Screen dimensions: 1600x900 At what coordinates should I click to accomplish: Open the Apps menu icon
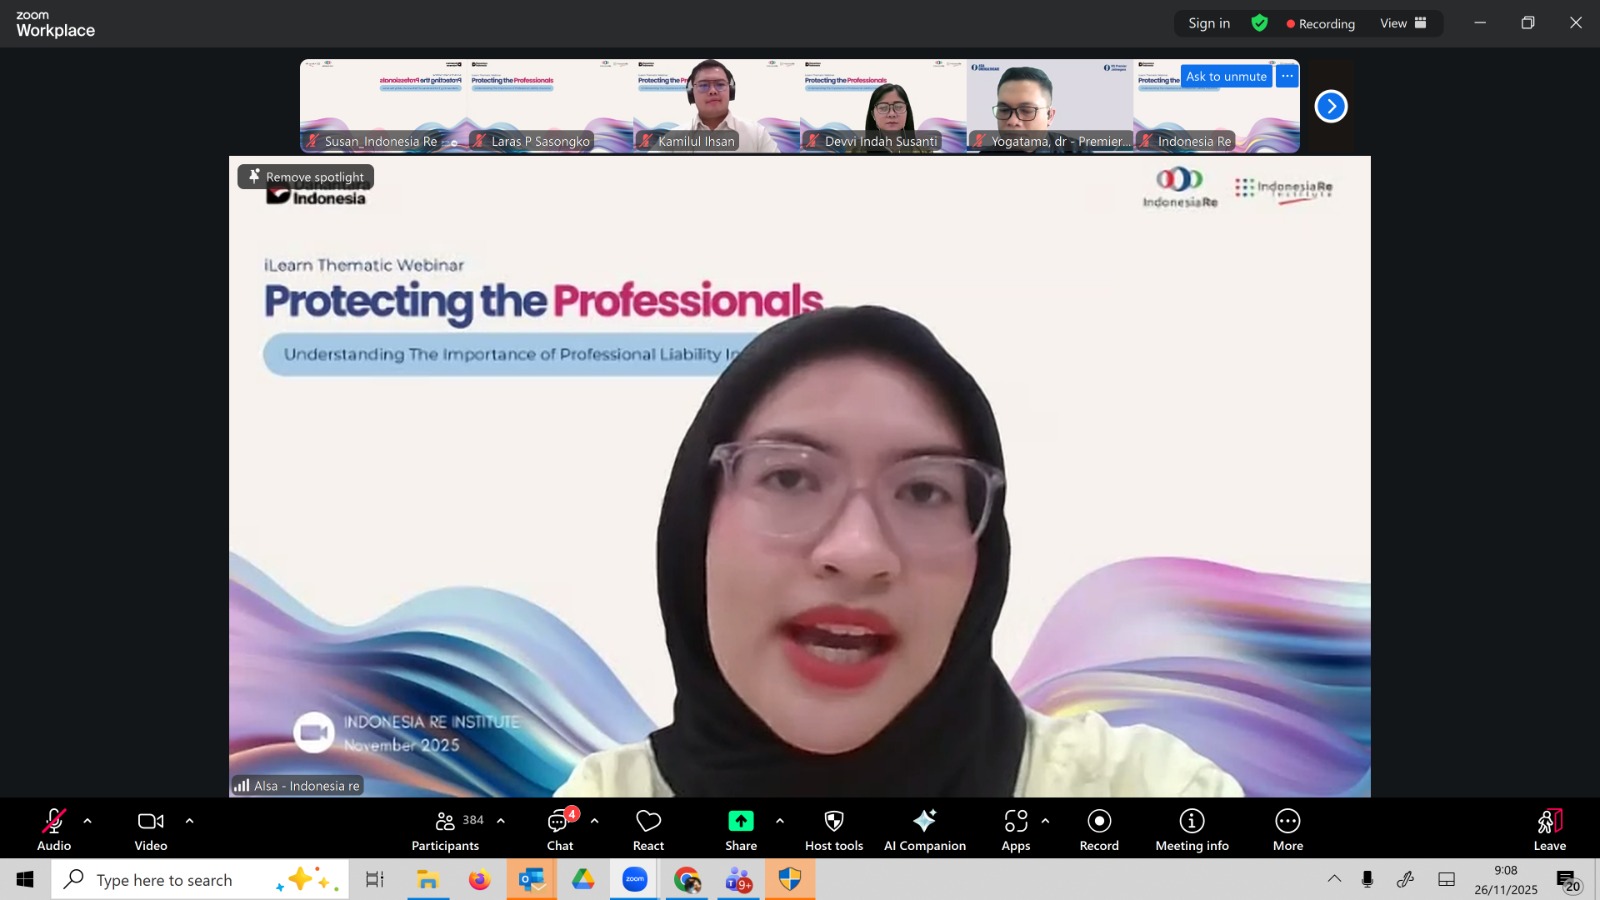pyautogui.click(x=1015, y=830)
